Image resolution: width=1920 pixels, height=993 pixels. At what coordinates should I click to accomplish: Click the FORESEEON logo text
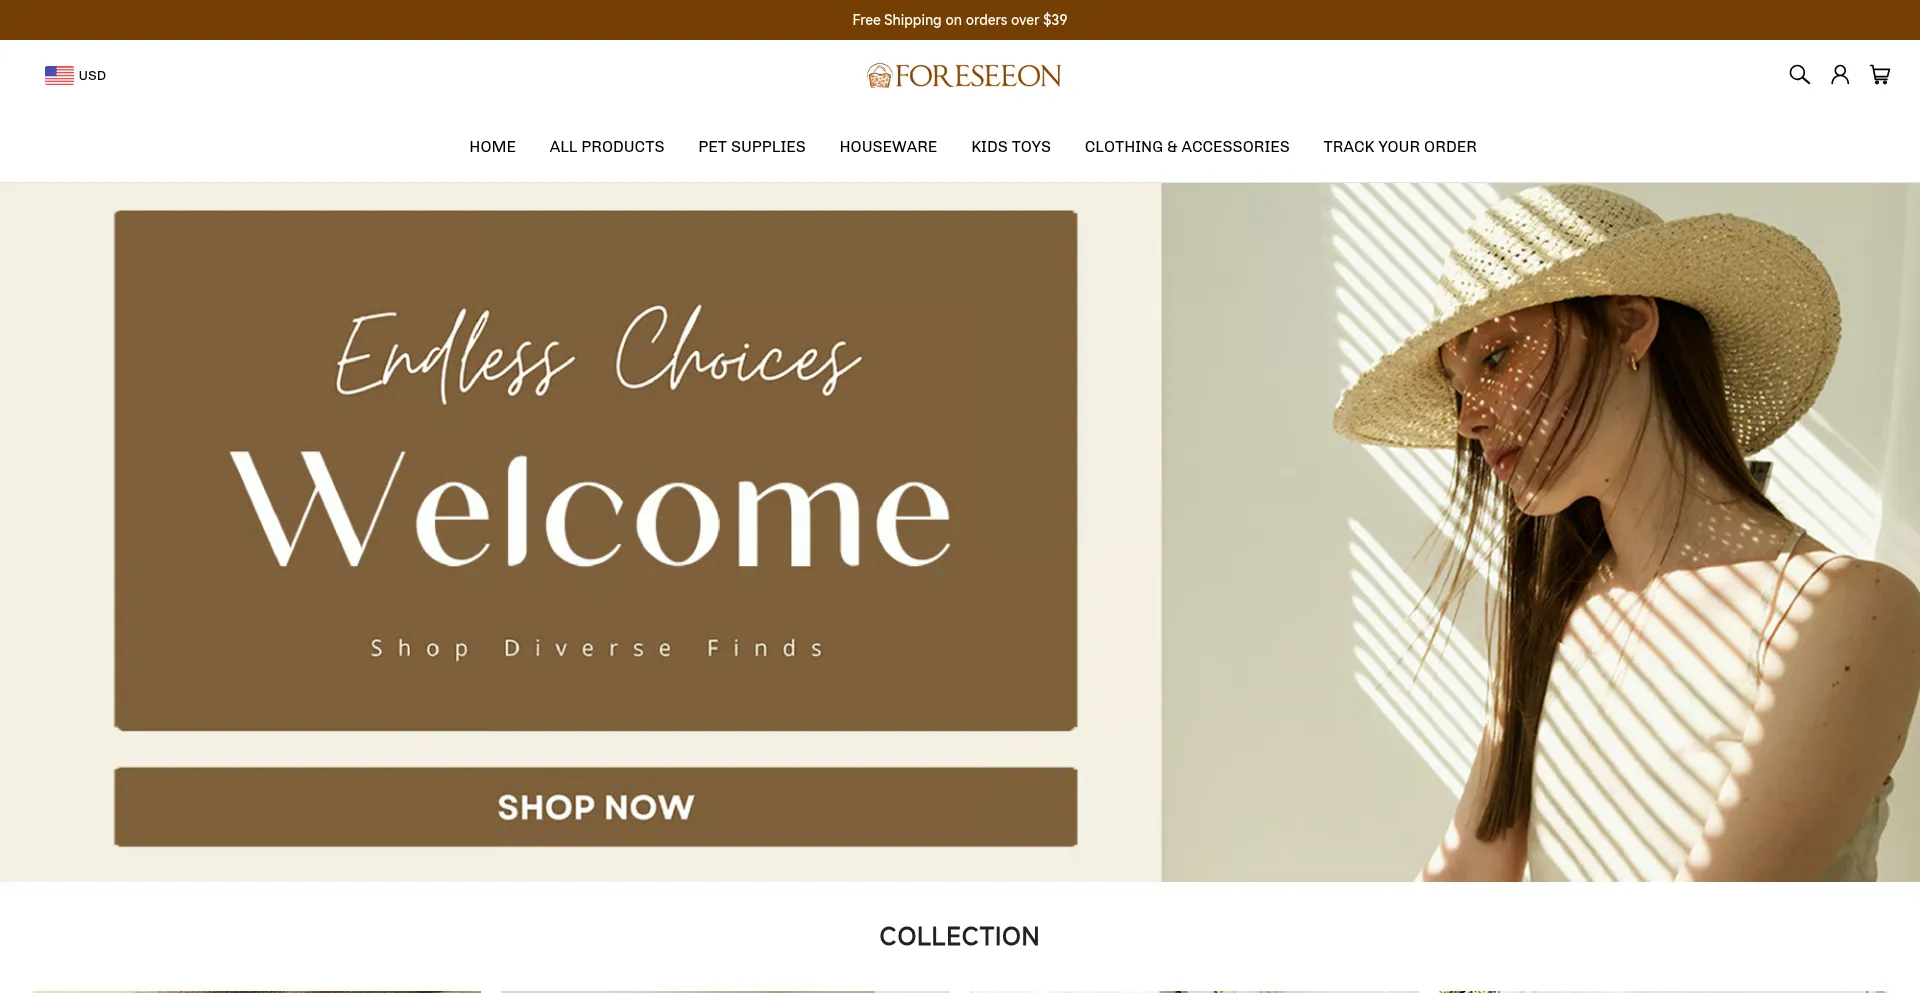point(978,76)
